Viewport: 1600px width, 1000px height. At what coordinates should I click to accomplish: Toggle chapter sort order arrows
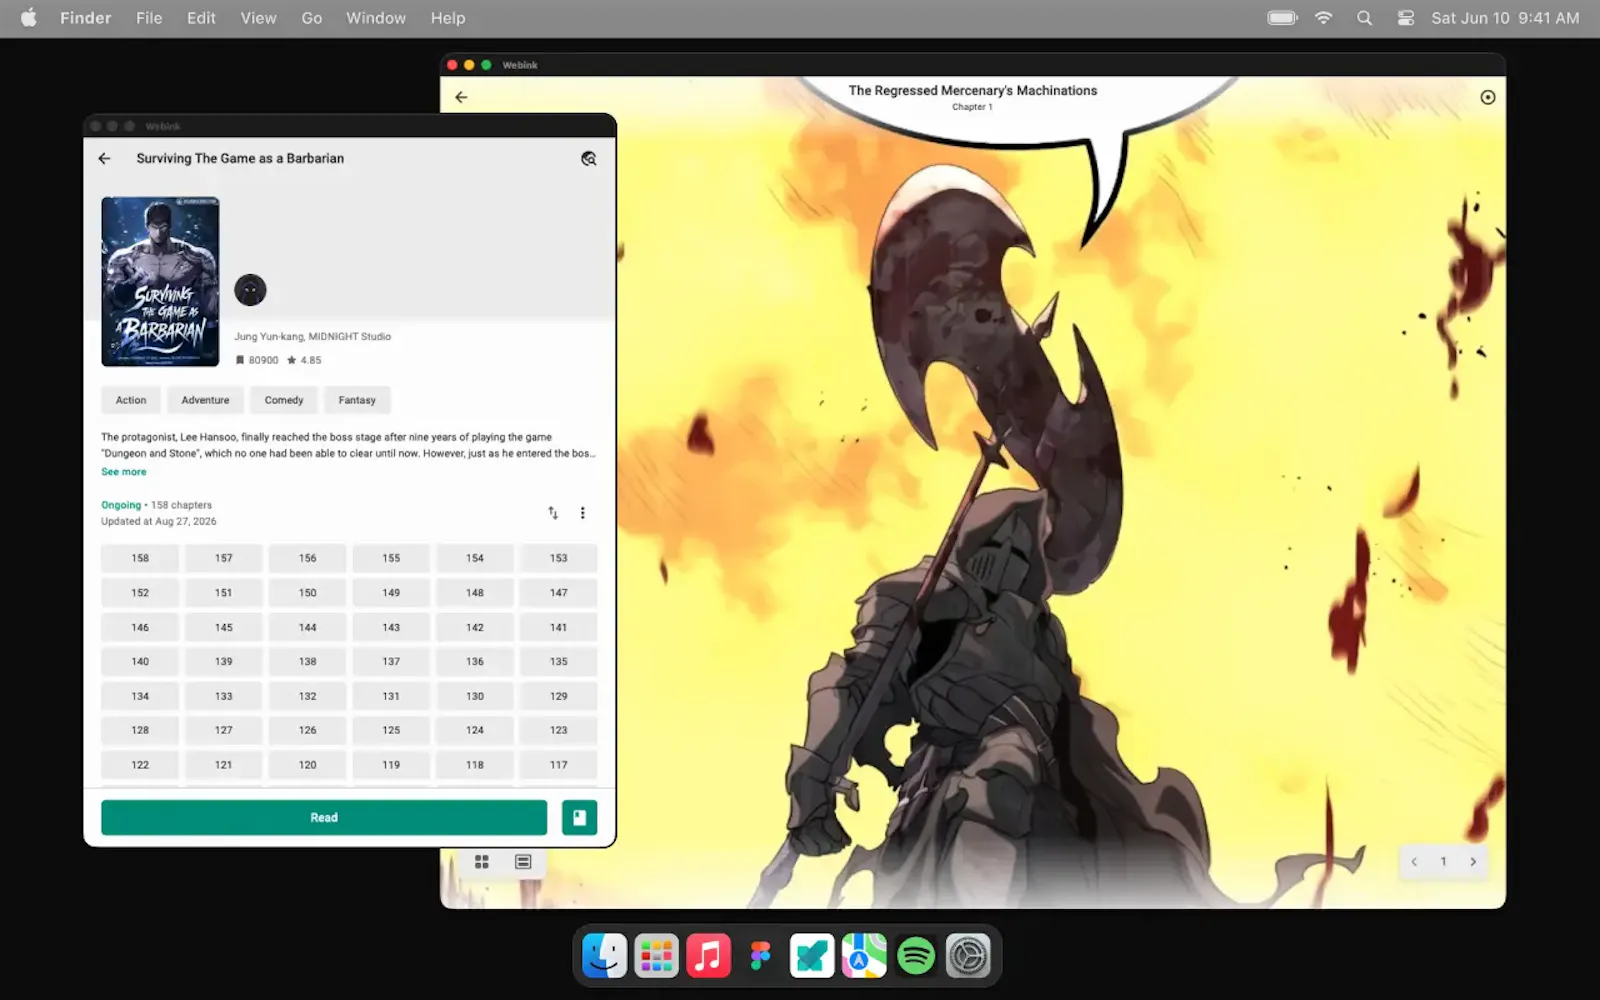pyautogui.click(x=553, y=513)
